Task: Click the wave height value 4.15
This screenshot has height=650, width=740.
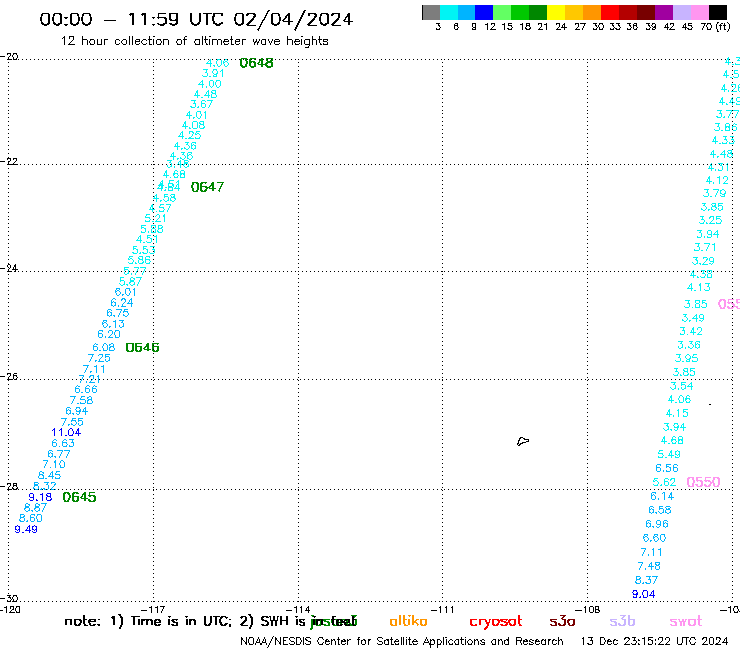Action: [x=677, y=413]
